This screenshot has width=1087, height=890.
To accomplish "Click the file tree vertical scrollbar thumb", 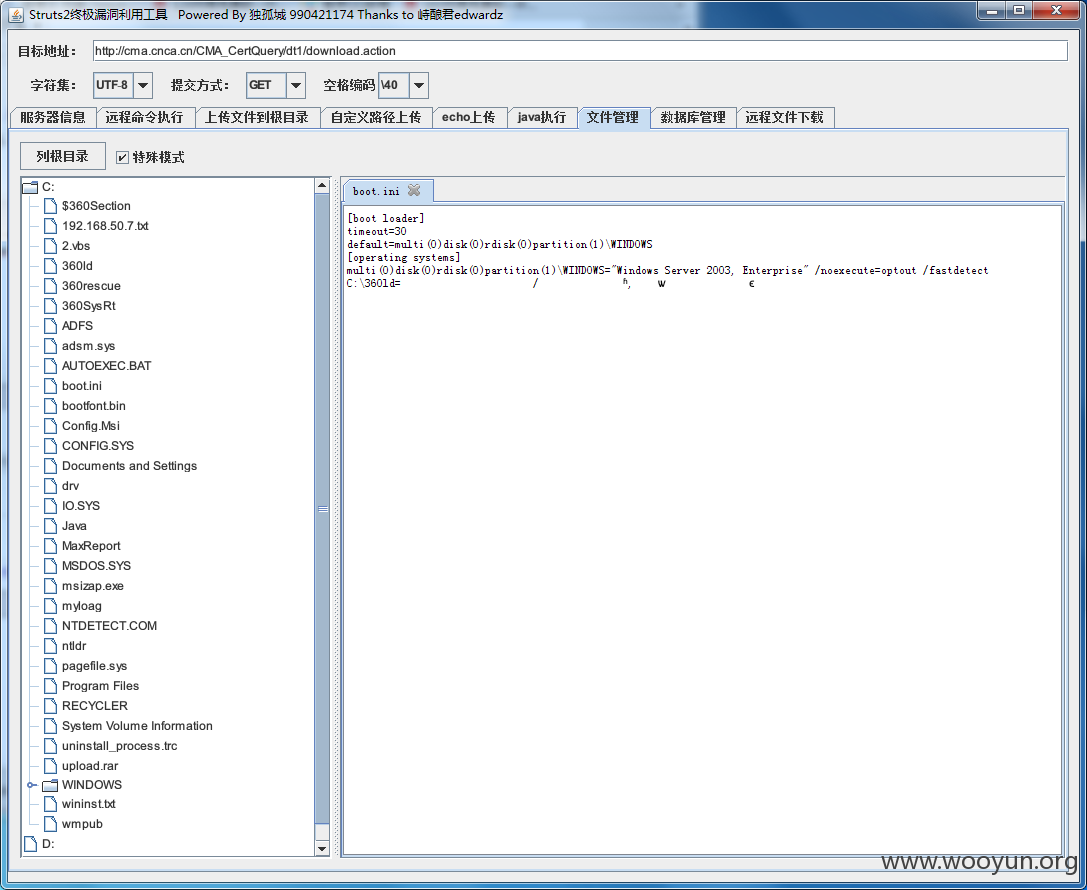I will [322, 509].
